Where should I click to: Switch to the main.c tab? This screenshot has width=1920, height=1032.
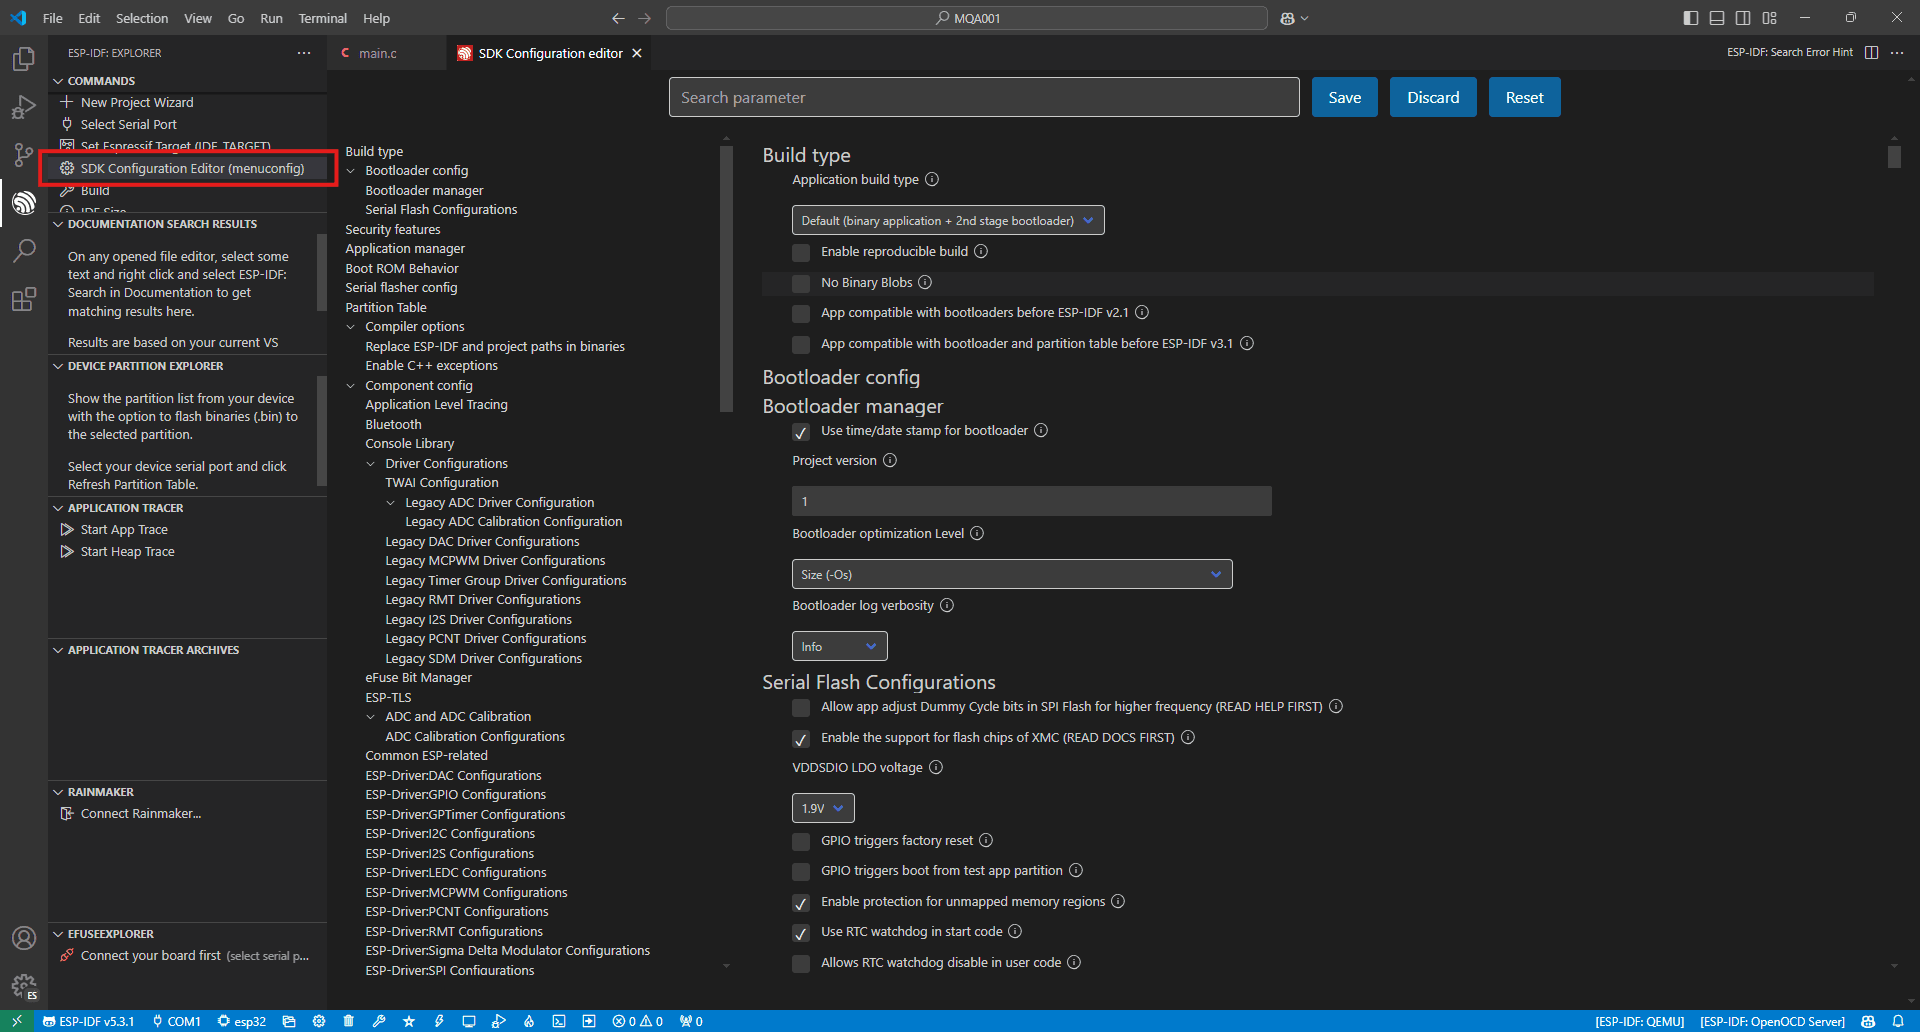[378, 53]
